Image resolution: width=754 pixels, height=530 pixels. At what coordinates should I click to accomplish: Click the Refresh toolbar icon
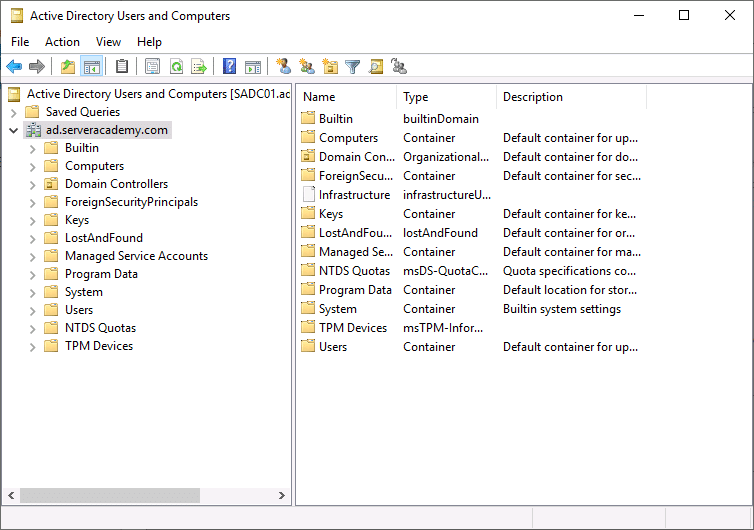176,66
